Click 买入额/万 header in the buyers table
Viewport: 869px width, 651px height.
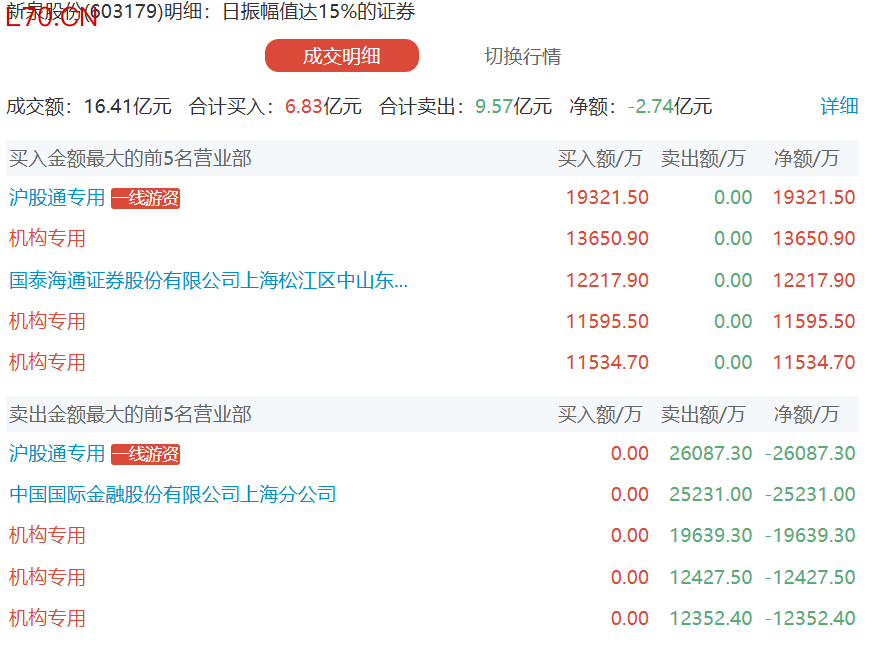tap(600, 159)
